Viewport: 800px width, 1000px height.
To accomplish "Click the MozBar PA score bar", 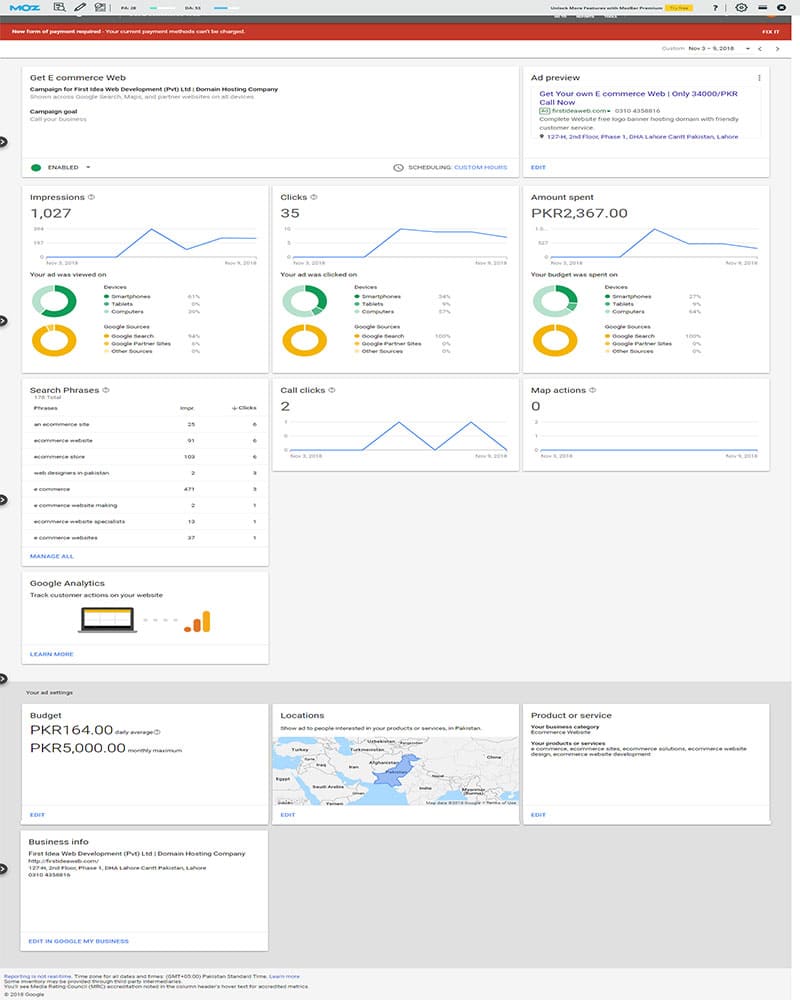I will (x=161, y=8).
